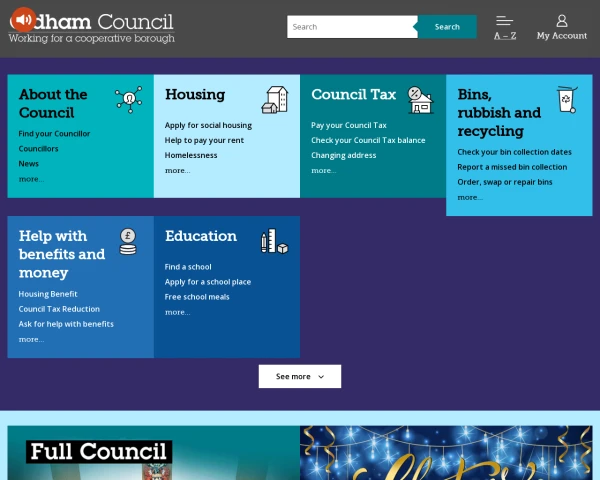Open Help to pay your rent
The image size is (600, 480).
click(x=204, y=140)
